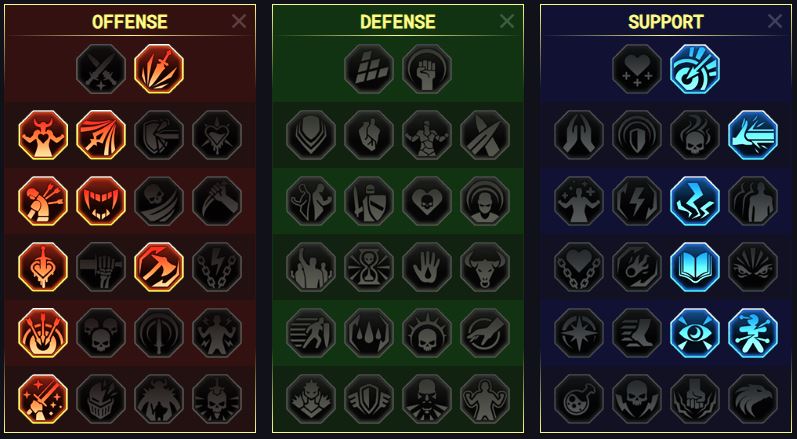The image size is (797, 439).
Task: Select the bull head mastery in Defense
Action: 485,267
